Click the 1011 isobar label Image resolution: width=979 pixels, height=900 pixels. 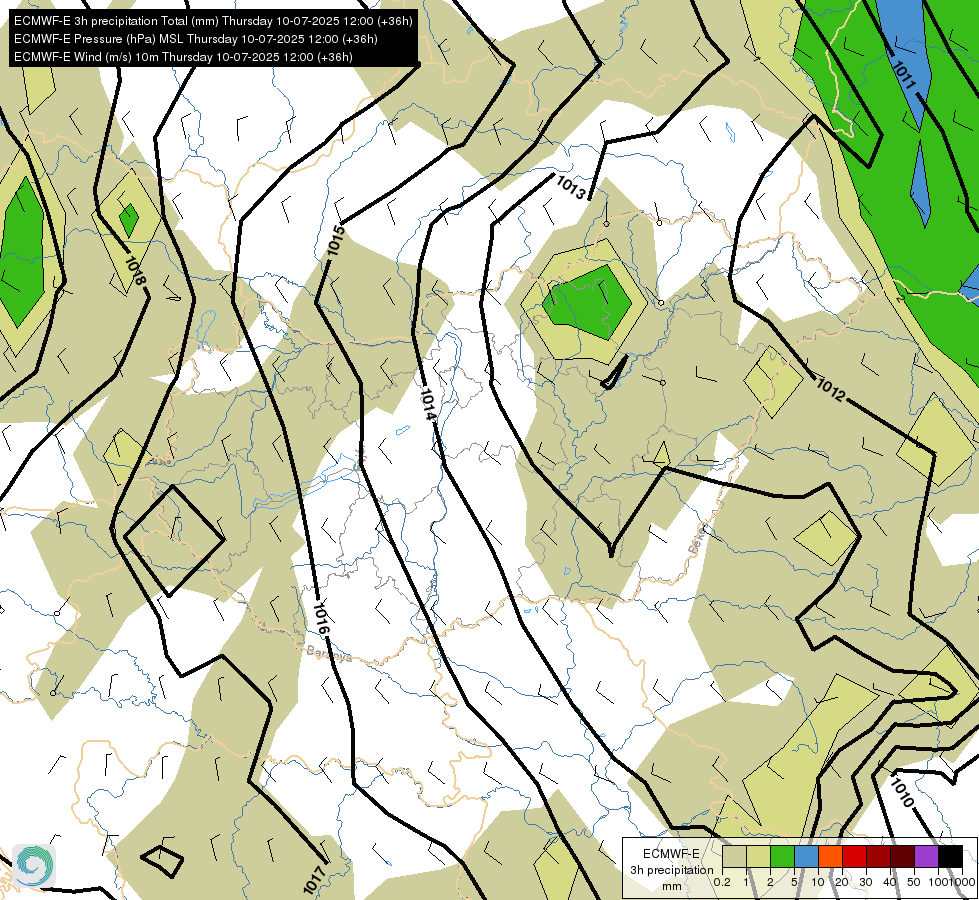click(x=903, y=76)
